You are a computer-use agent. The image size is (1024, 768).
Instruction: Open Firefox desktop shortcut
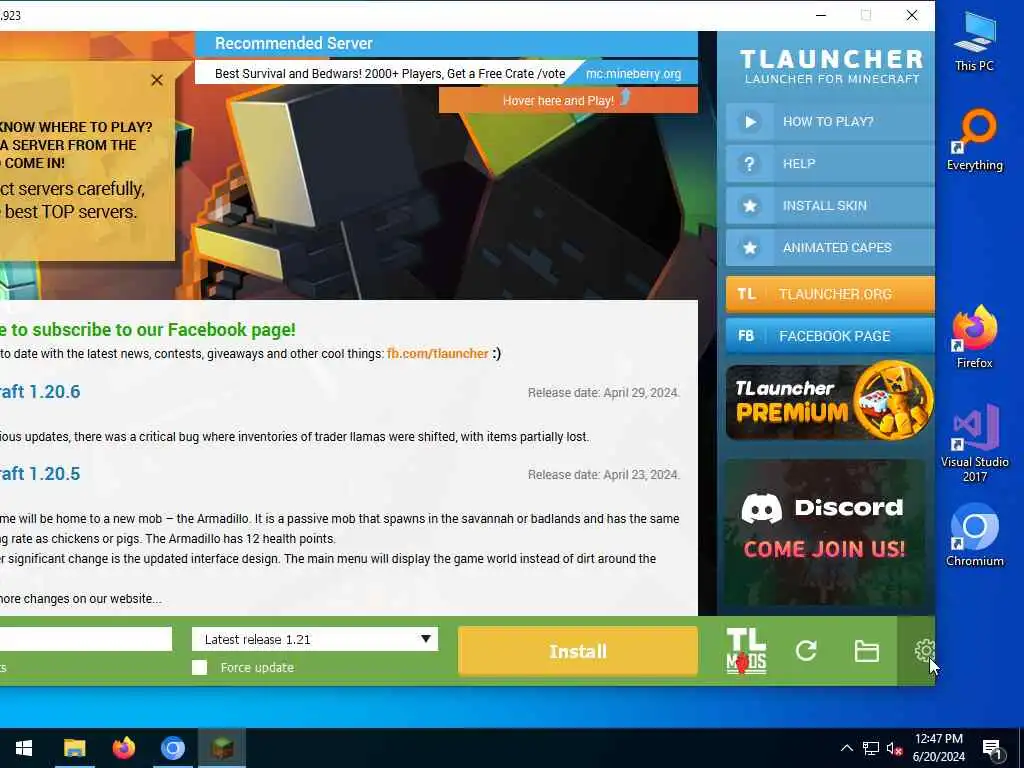pyautogui.click(x=974, y=338)
